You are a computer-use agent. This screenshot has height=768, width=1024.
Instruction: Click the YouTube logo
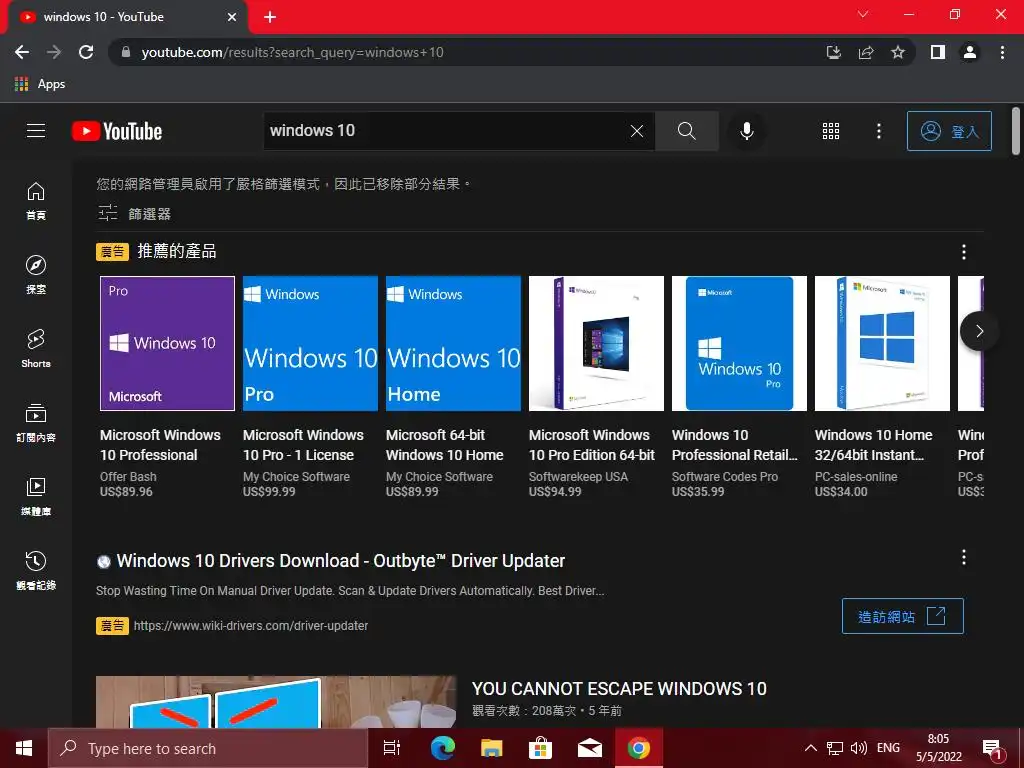pyautogui.click(x=117, y=131)
